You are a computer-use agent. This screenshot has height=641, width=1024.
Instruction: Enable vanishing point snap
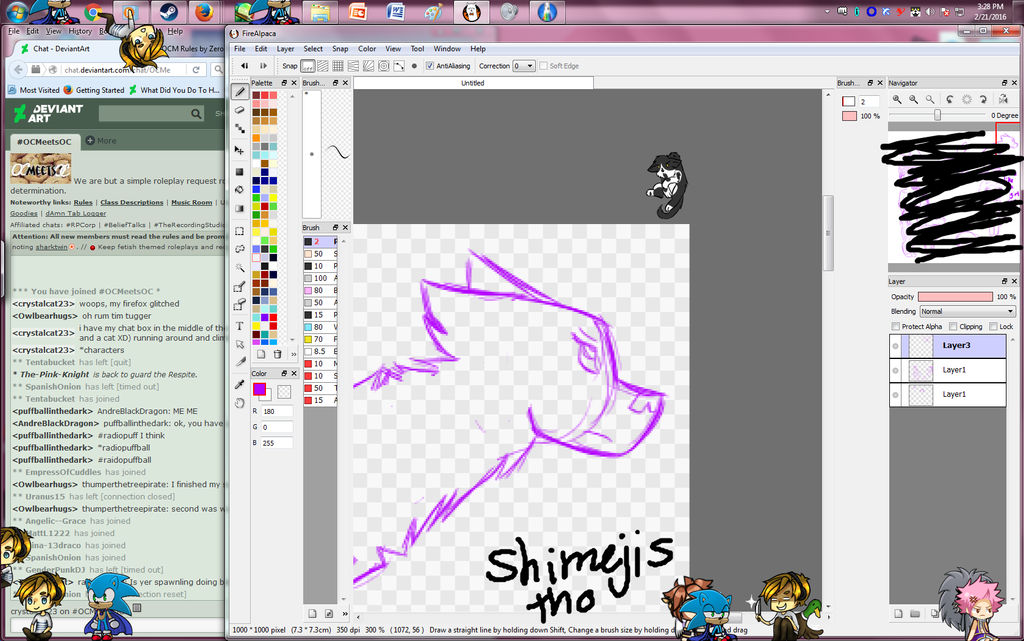(x=353, y=66)
